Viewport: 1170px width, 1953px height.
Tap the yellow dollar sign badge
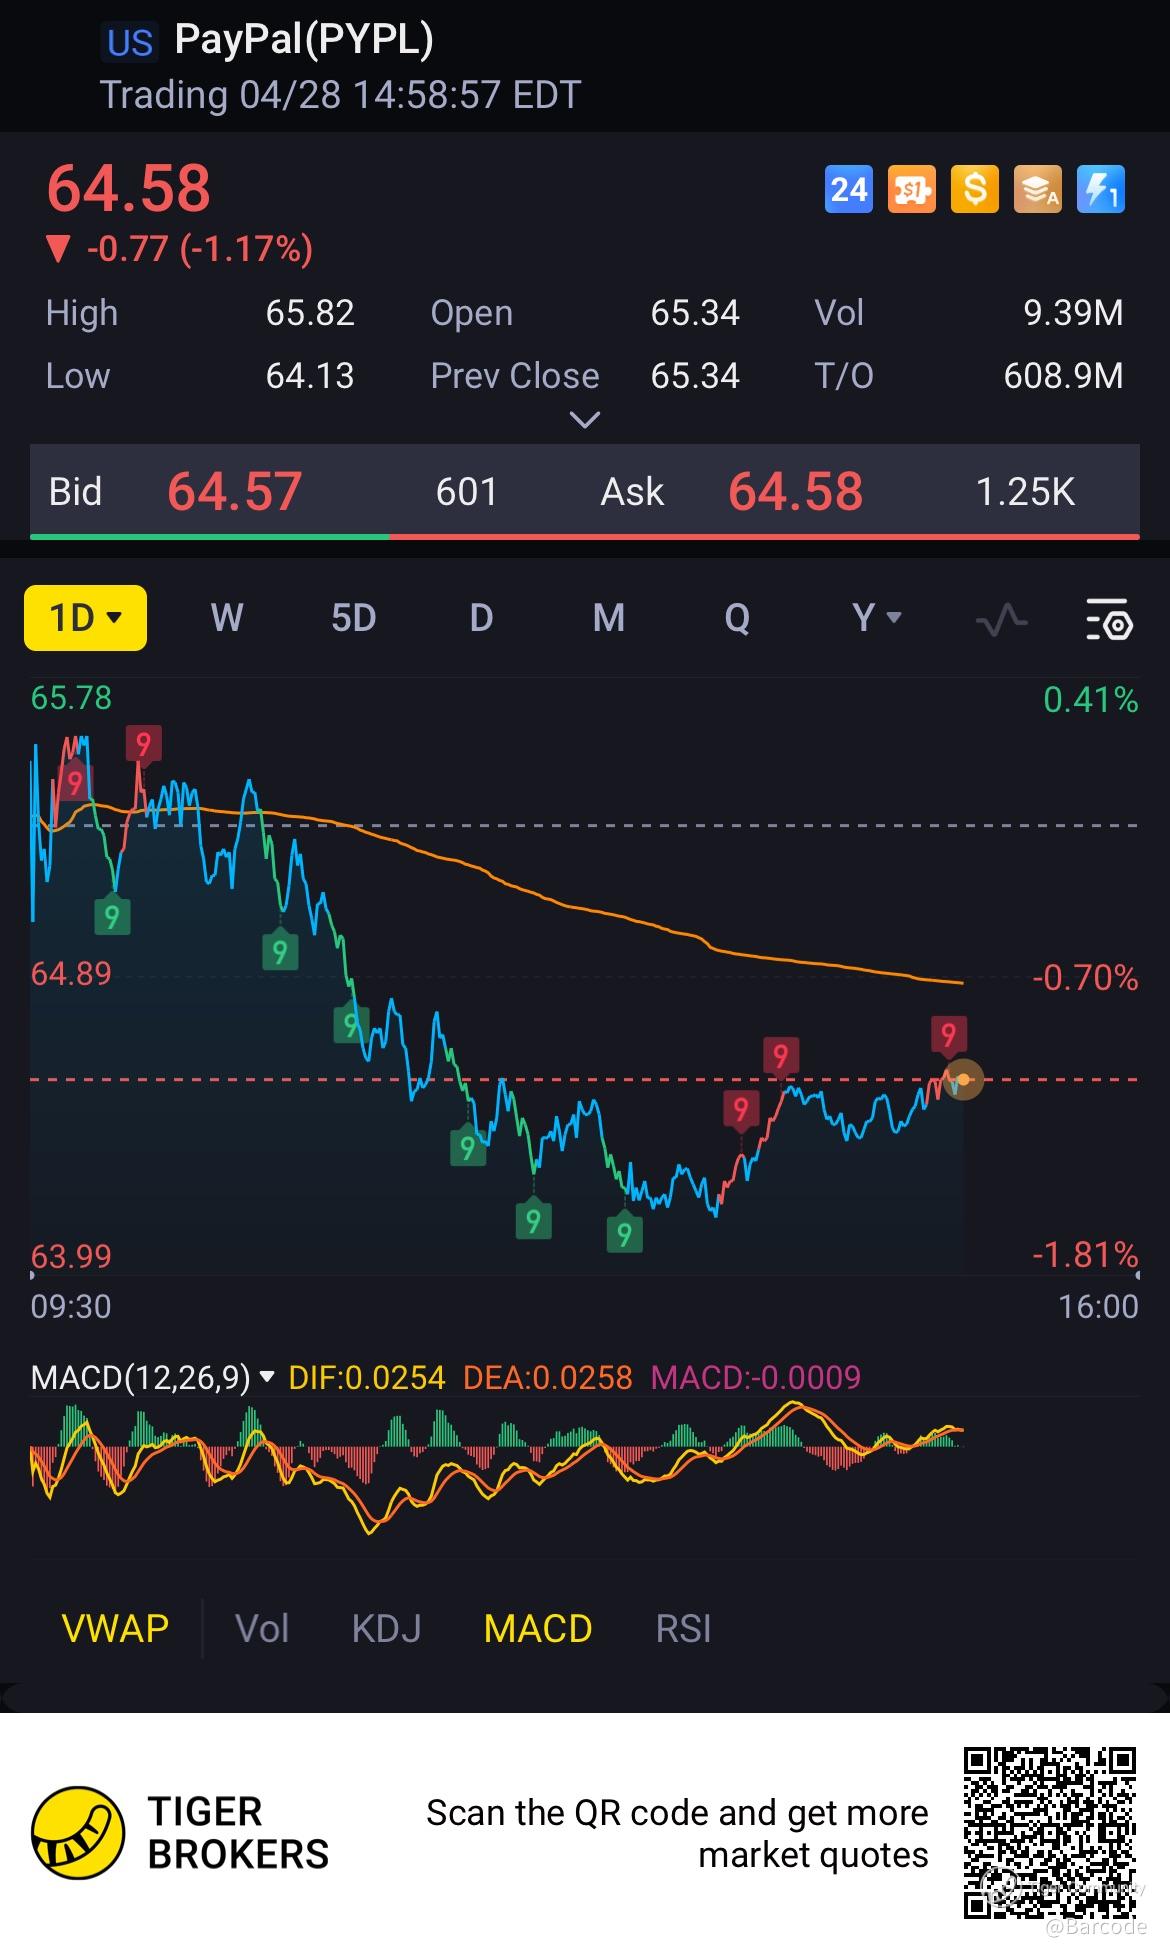click(975, 189)
